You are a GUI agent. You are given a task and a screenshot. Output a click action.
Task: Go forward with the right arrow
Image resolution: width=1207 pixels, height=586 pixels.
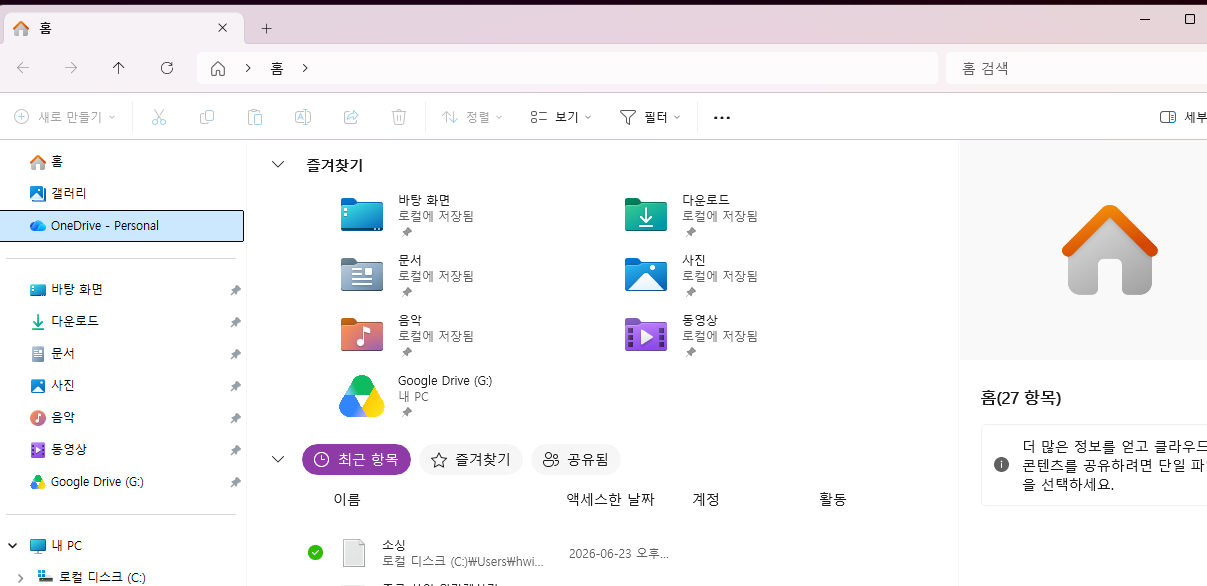[71, 68]
